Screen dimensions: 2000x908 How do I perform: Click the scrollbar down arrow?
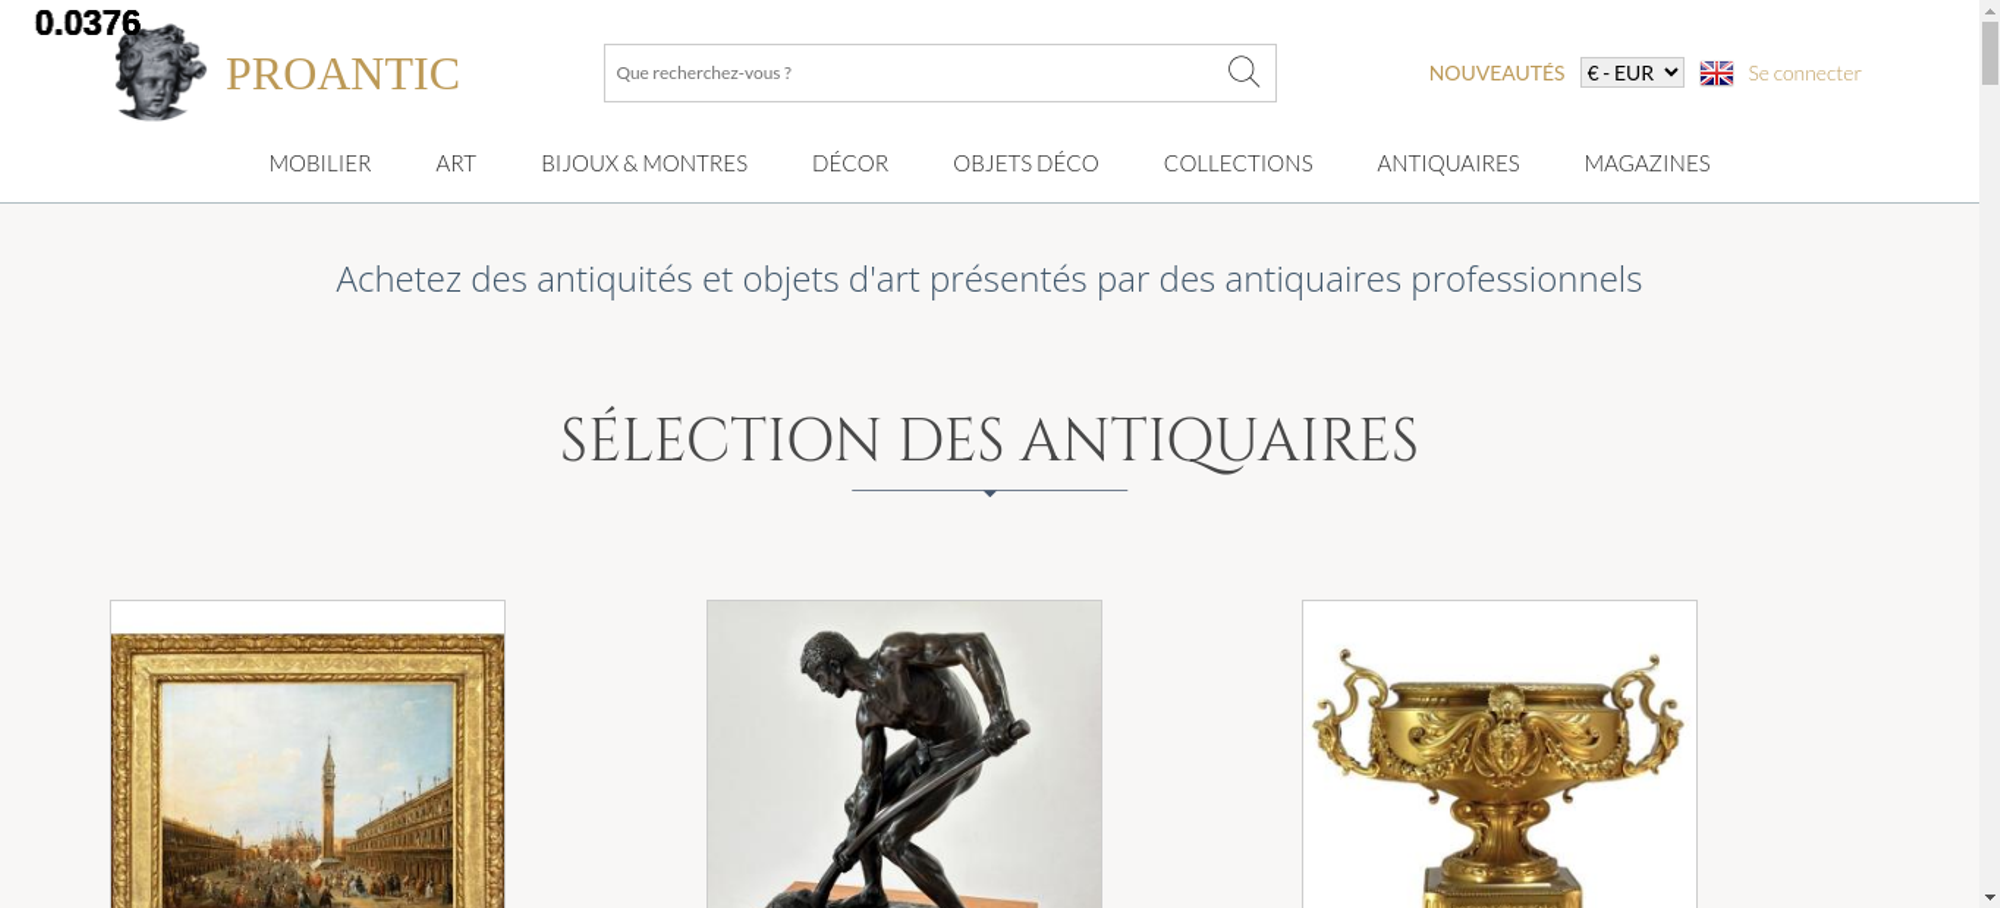(x=1990, y=897)
